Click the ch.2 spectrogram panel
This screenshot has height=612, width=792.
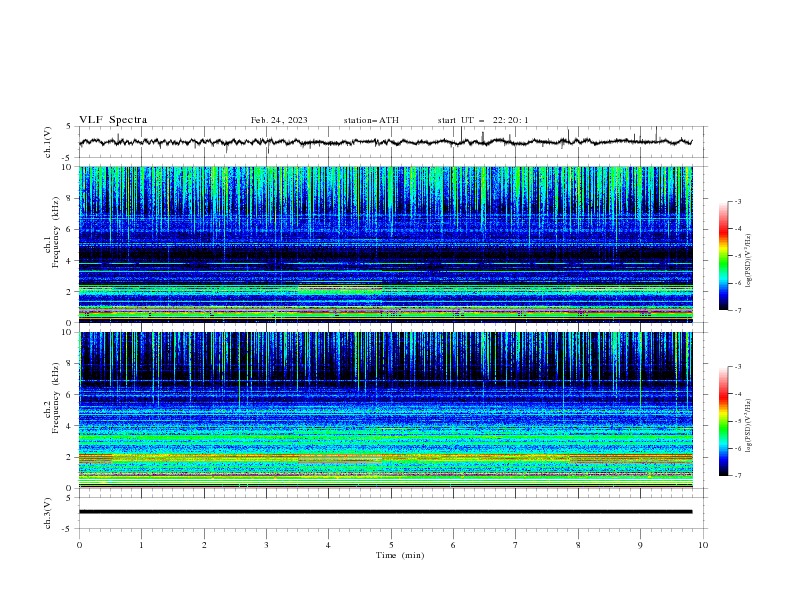coord(385,410)
